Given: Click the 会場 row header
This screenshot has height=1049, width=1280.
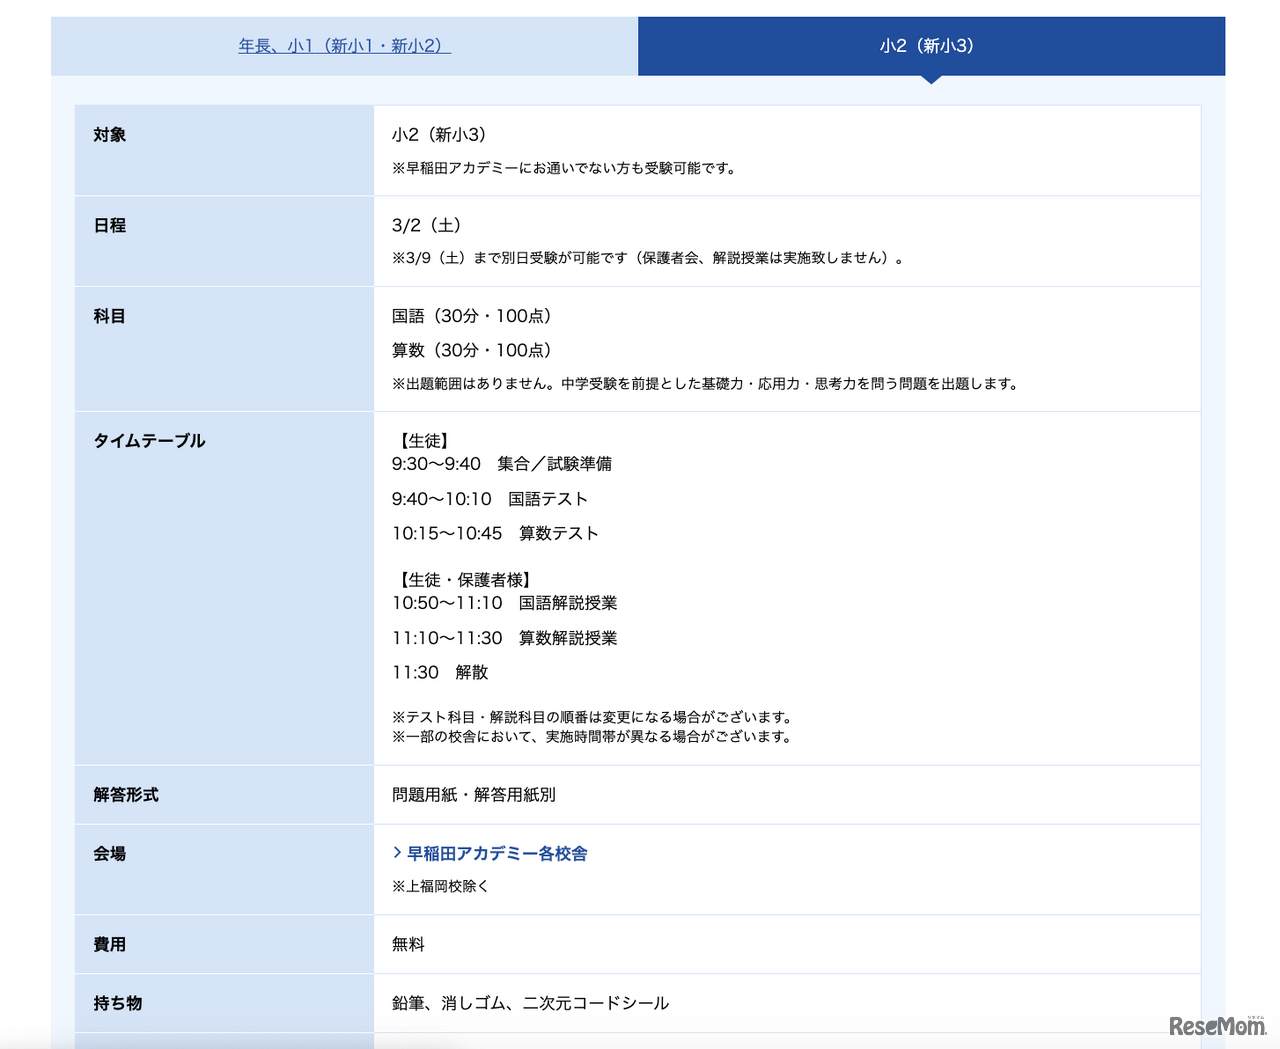Looking at the screenshot, I should click(x=110, y=854).
